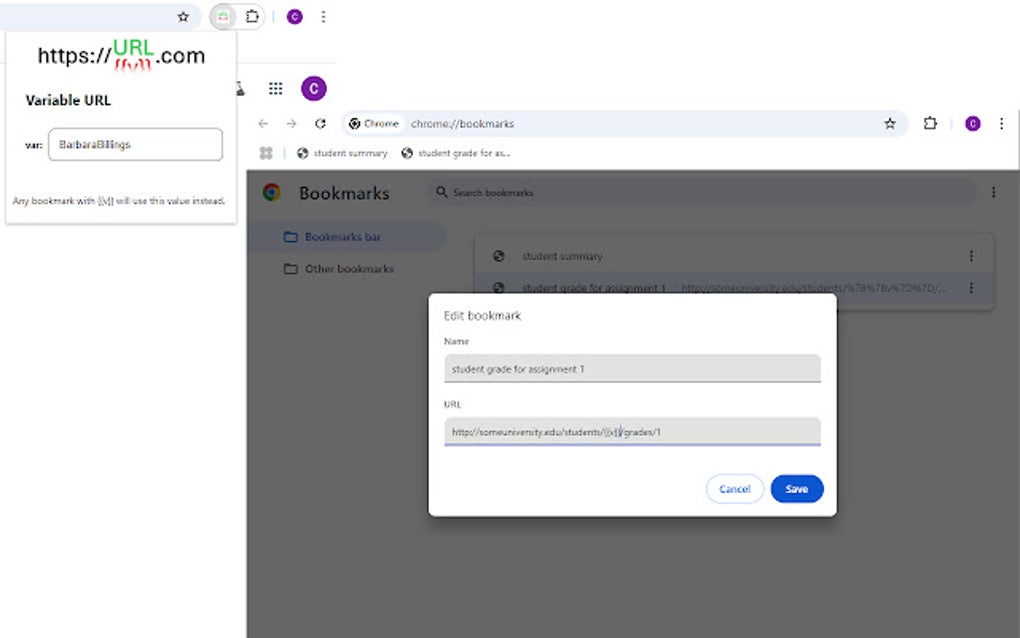Open student summary bookmark in bookmarks bar

pyautogui.click(x=342, y=153)
